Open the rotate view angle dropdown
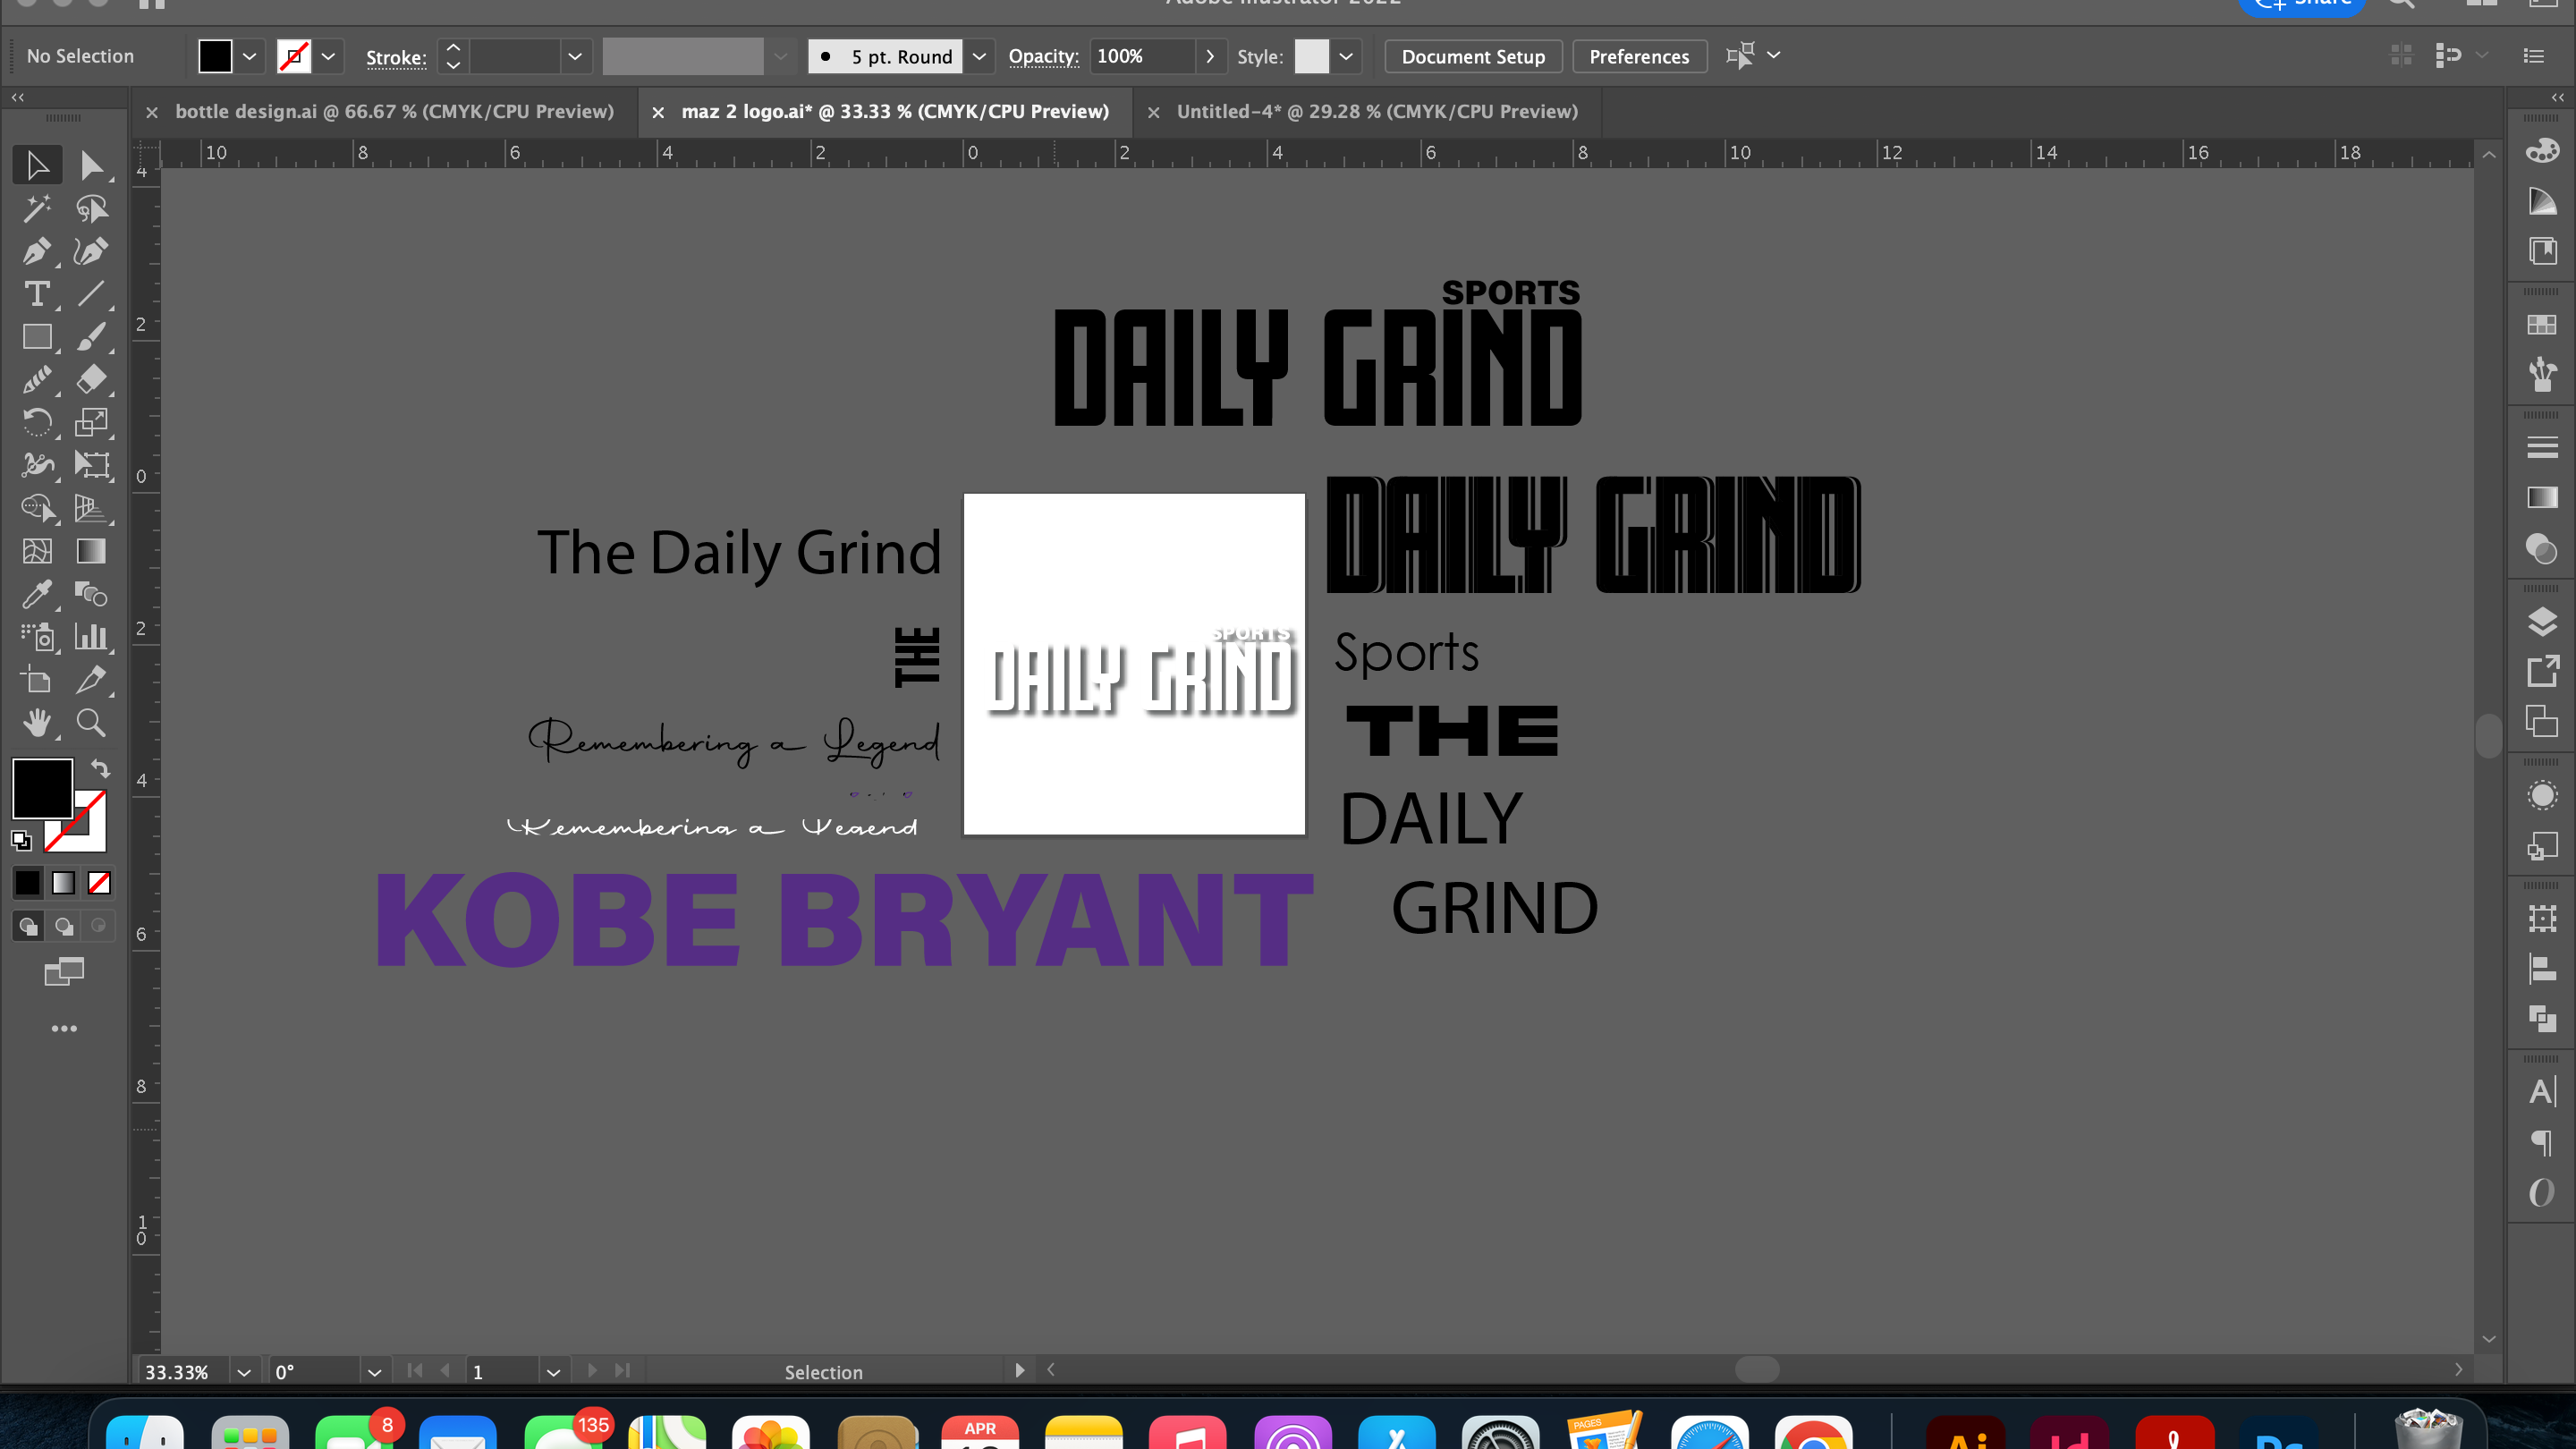Image resolution: width=2576 pixels, height=1449 pixels. (x=374, y=1372)
